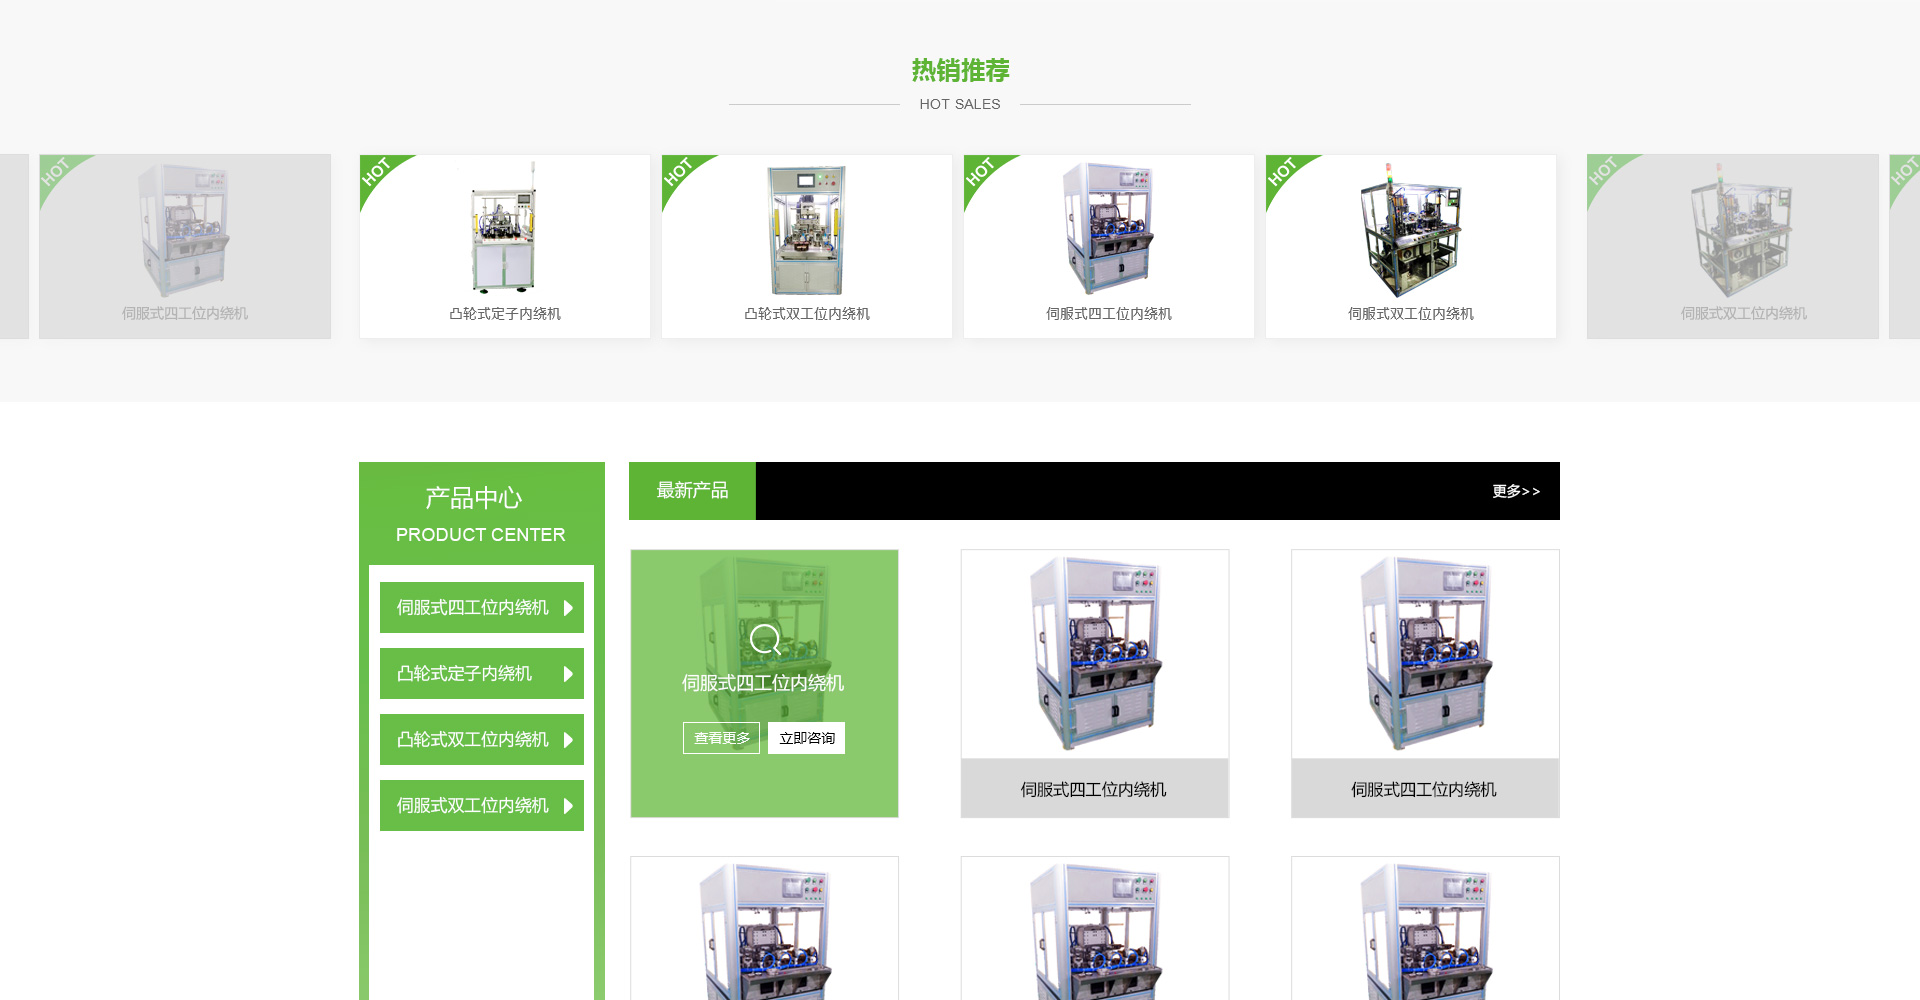The width and height of the screenshot is (1920, 1000).
Task: Expand sidebar arrow next to 凸轮式定子内绕机
Action: [x=568, y=674]
